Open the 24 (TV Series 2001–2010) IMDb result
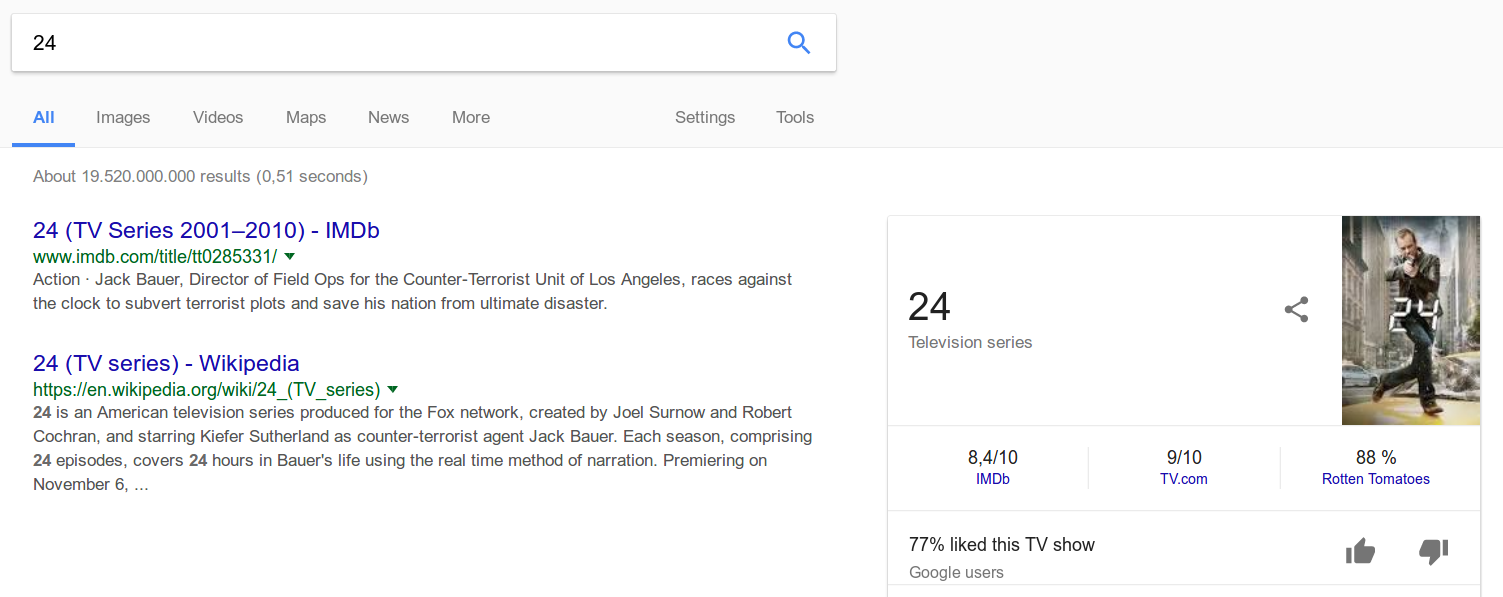Image resolution: width=1503 pixels, height=597 pixels. 206,230
